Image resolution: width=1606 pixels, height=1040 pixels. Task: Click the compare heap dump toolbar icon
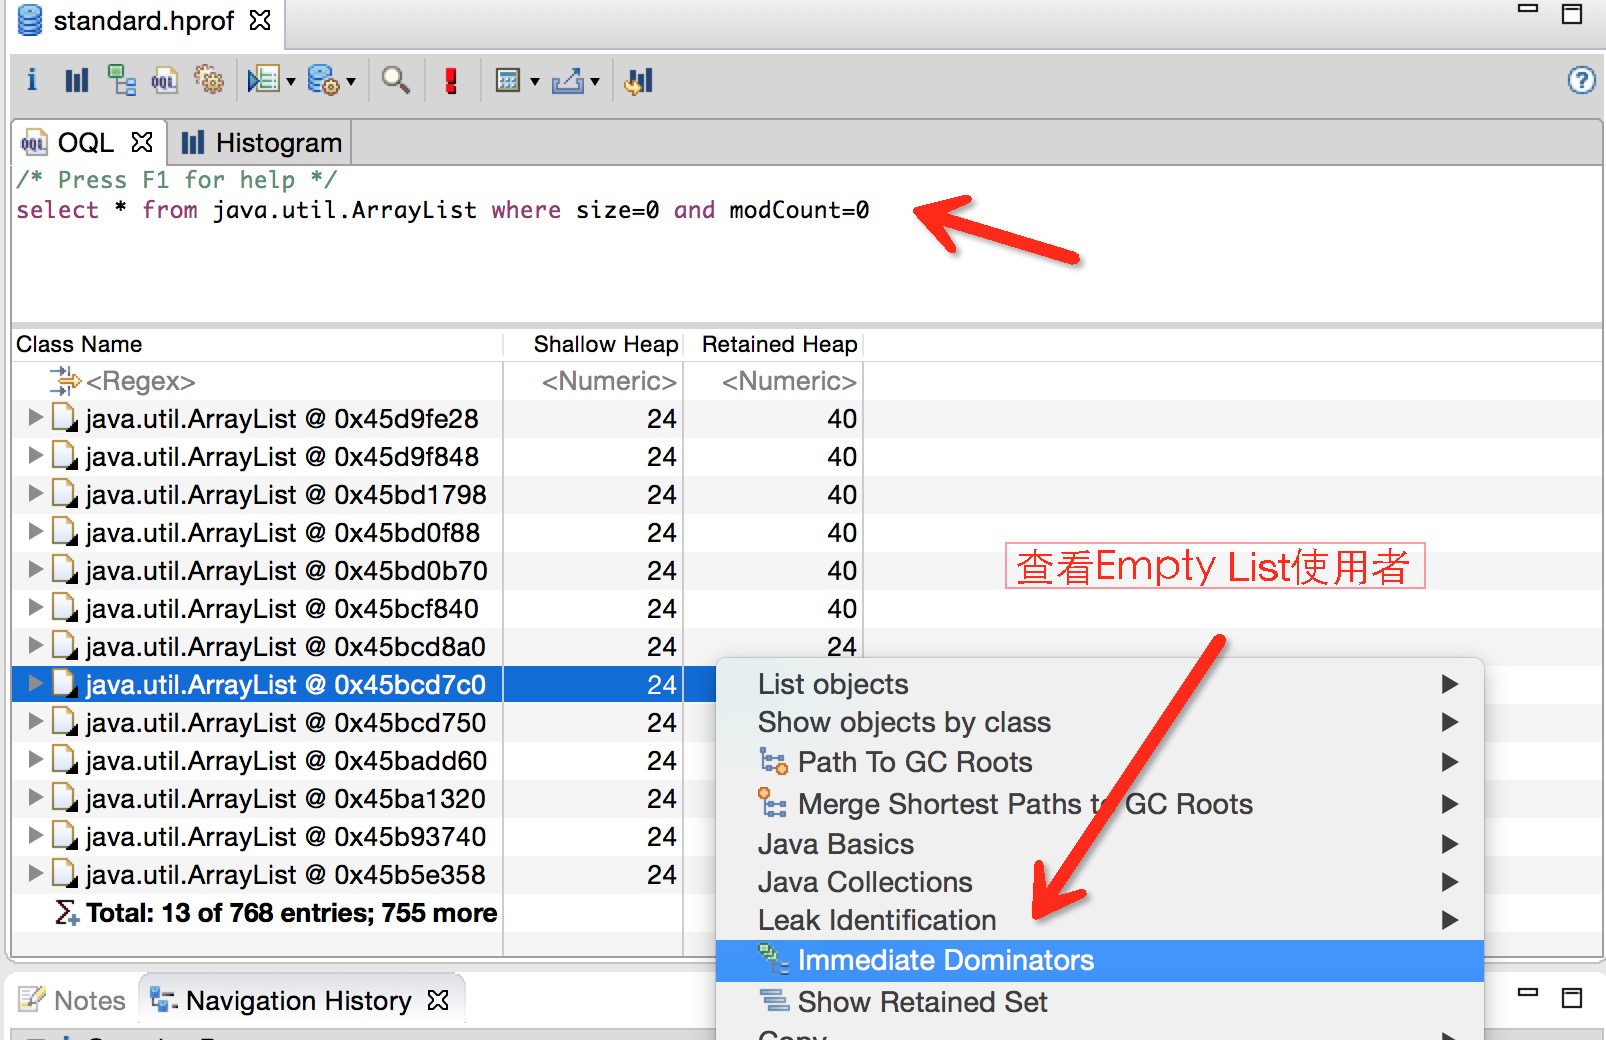(x=639, y=81)
